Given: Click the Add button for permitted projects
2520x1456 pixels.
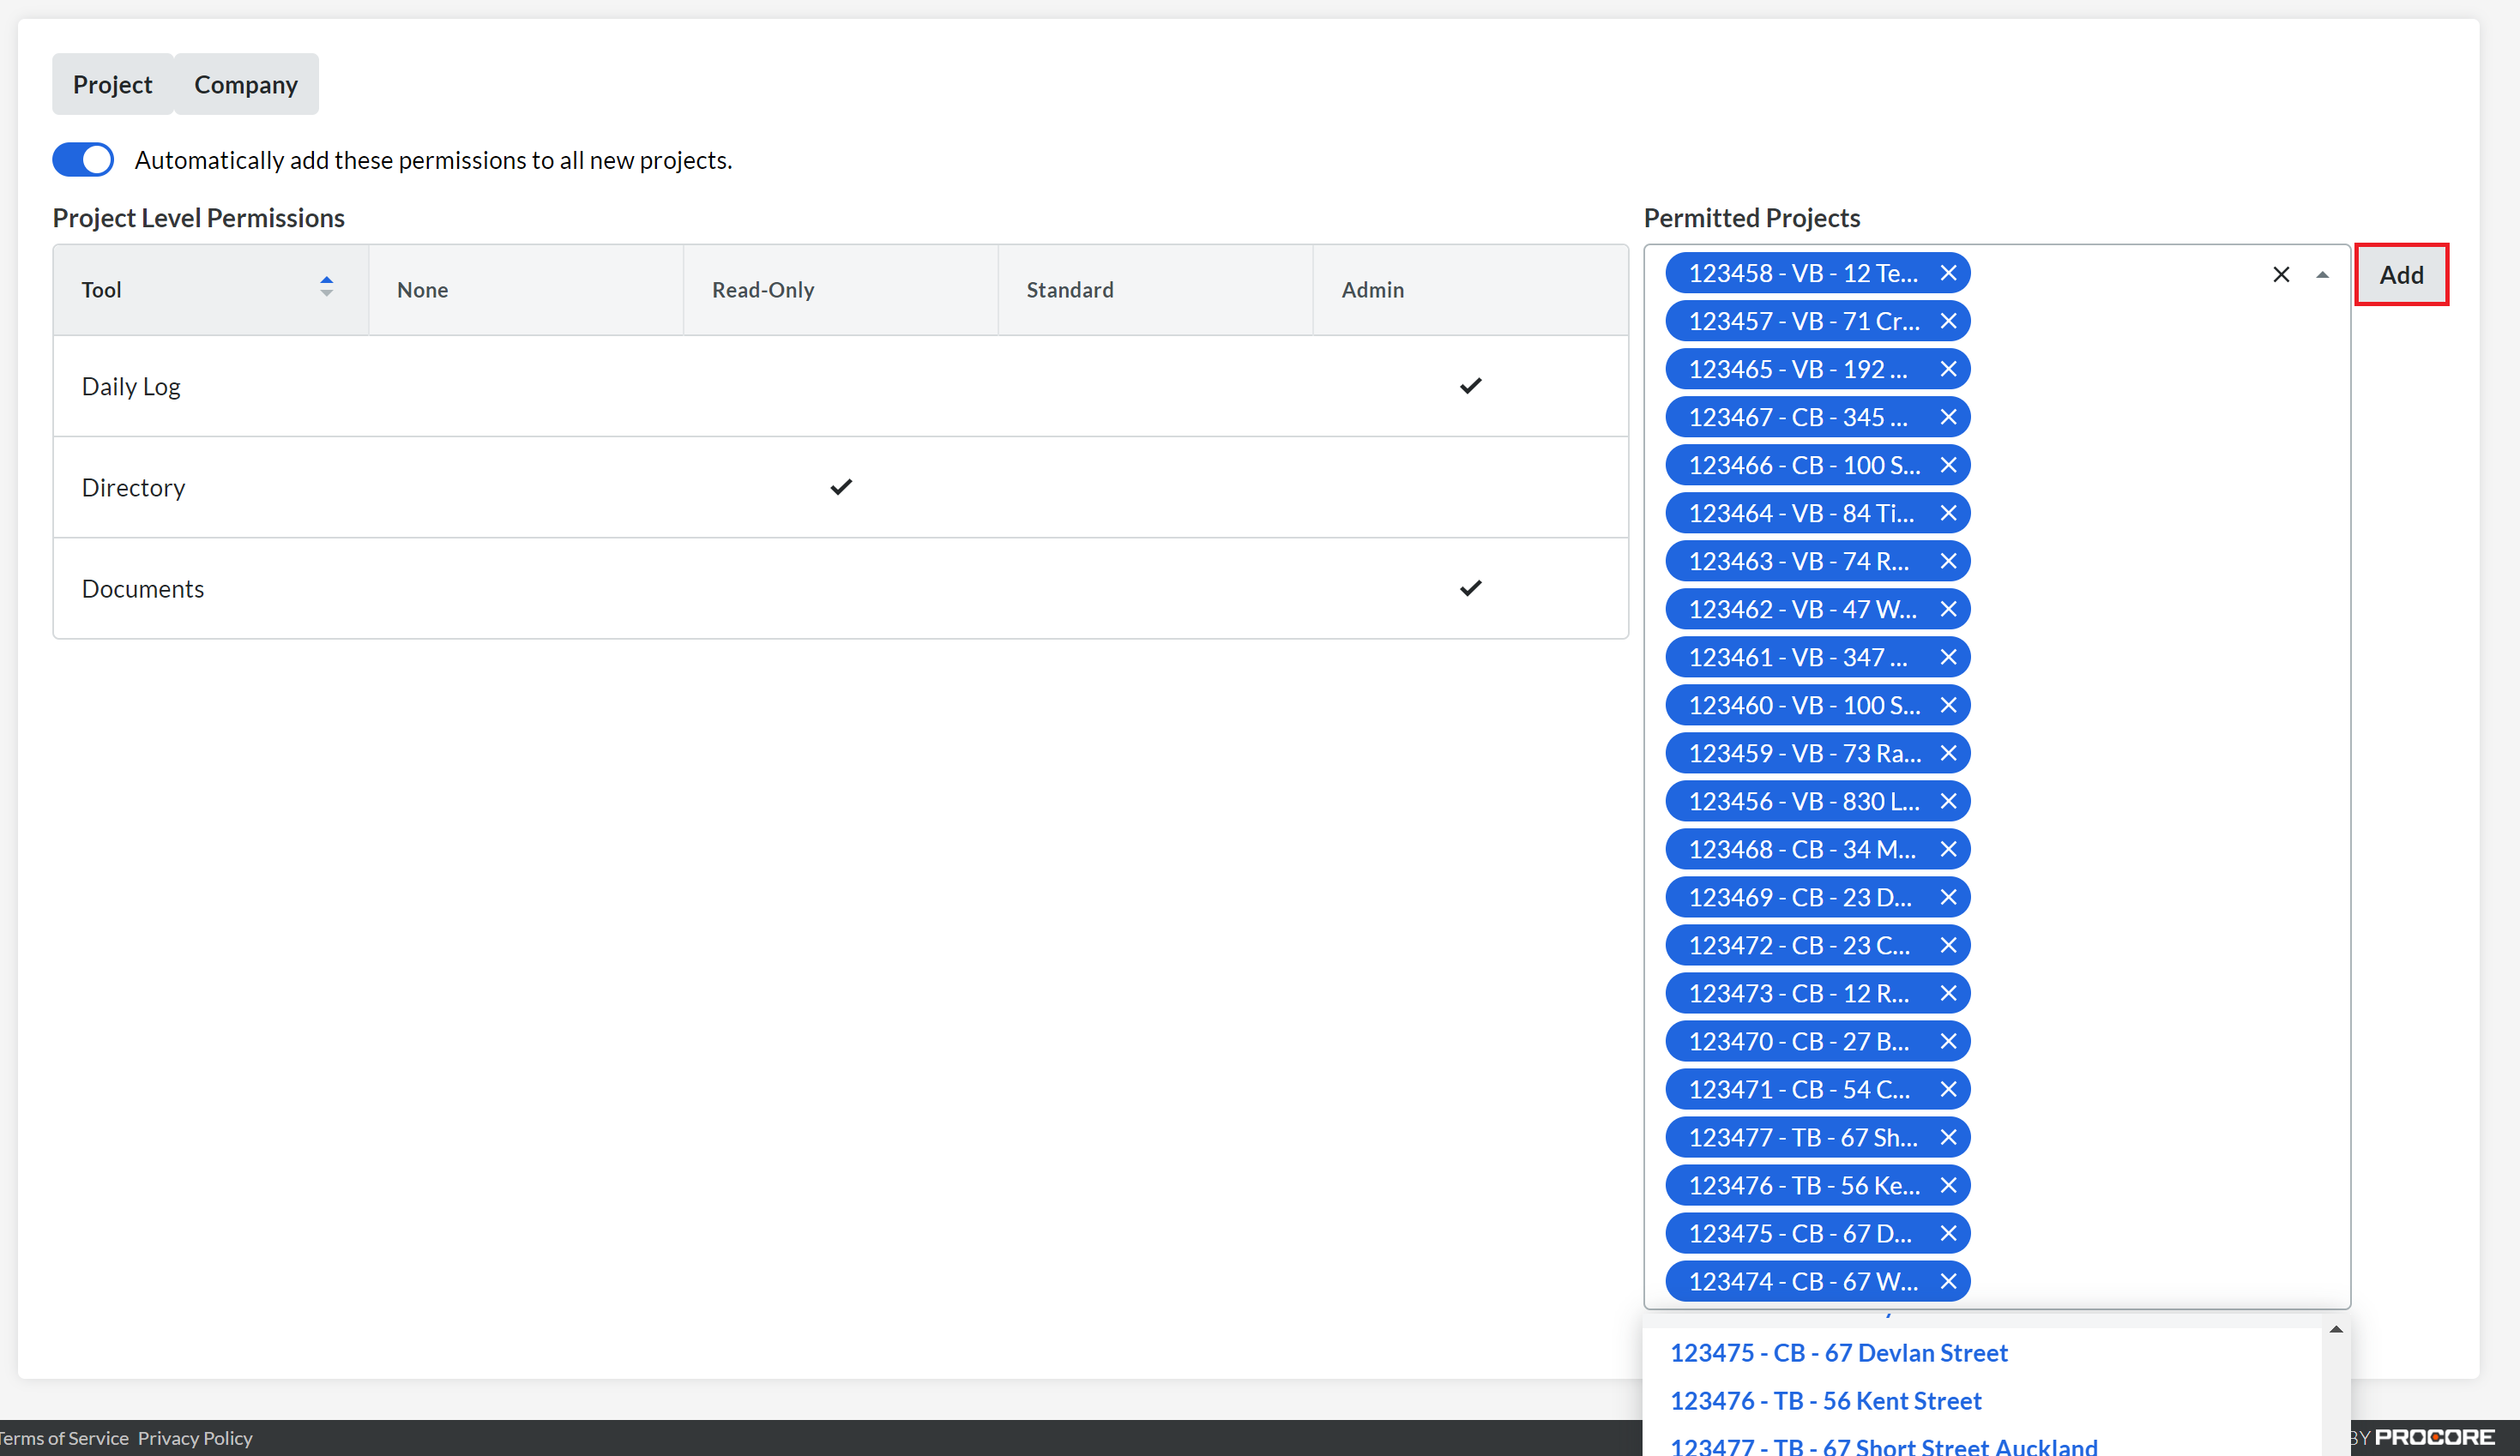Looking at the screenshot, I should [x=2401, y=274].
